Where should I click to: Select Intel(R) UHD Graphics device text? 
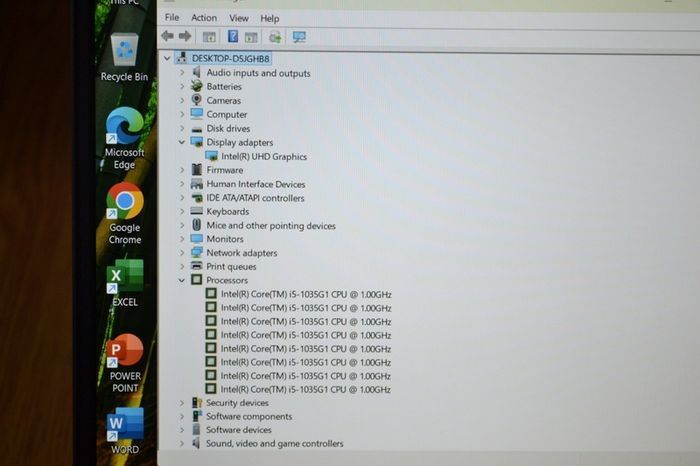pyautogui.click(x=264, y=157)
